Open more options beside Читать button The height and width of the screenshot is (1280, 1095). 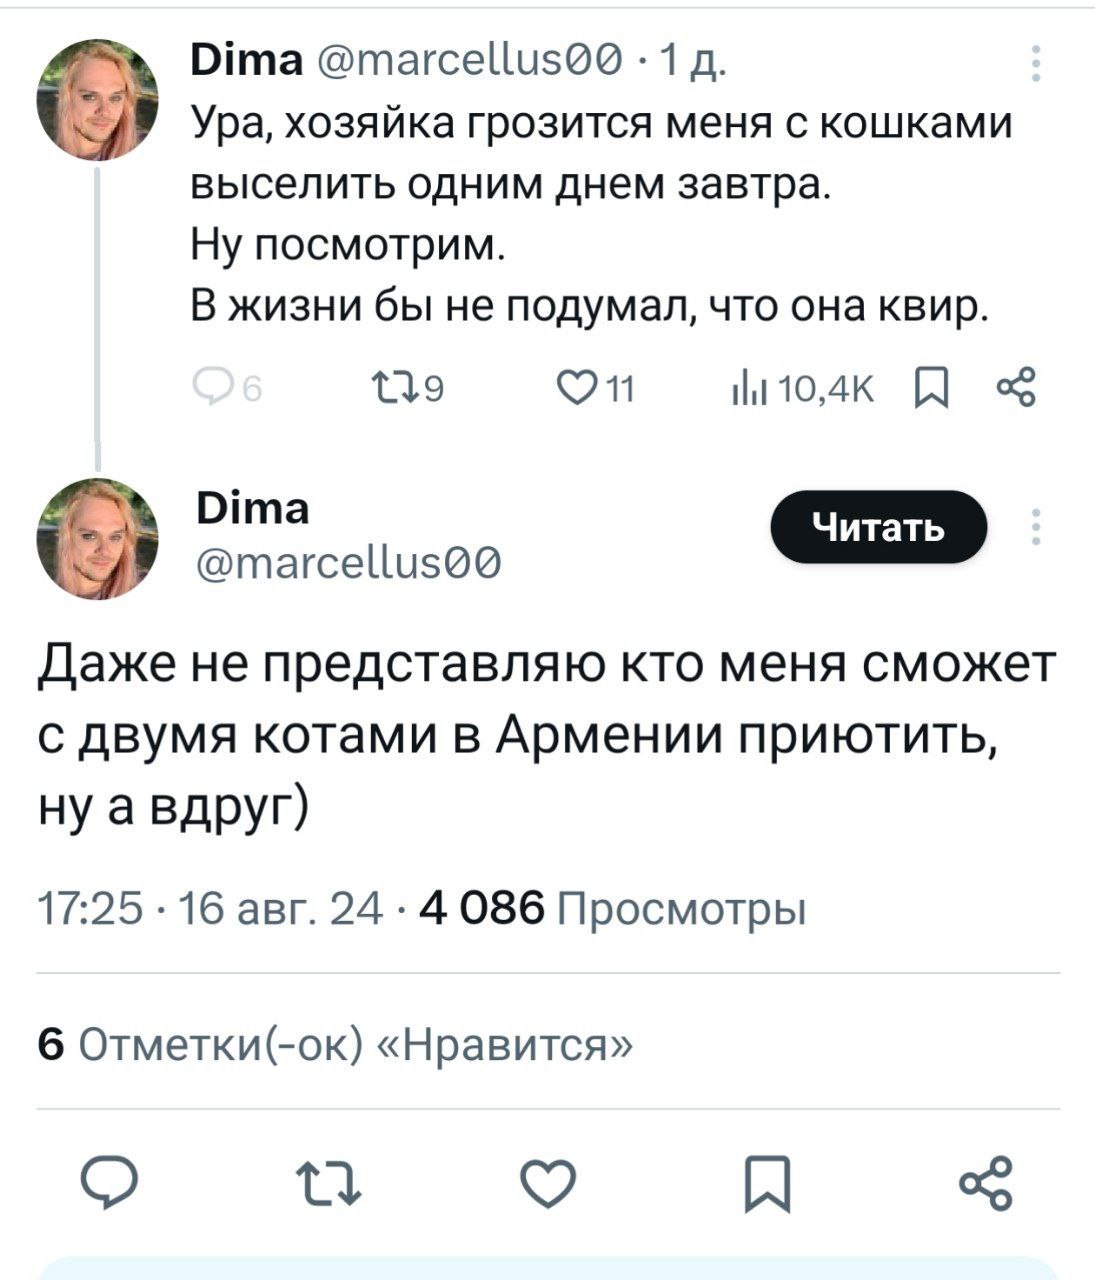pyautogui.click(x=1036, y=527)
